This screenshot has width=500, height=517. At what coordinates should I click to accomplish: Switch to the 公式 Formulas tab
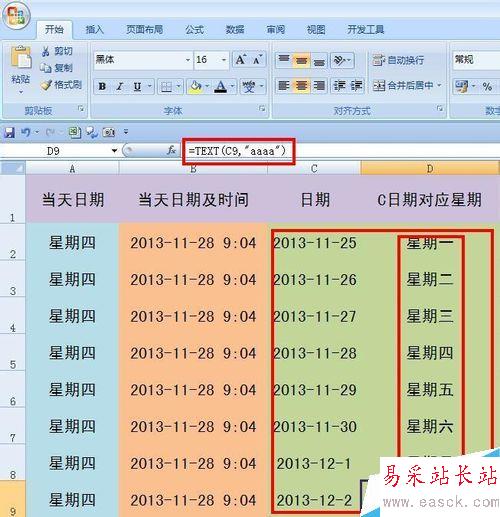coord(194,30)
